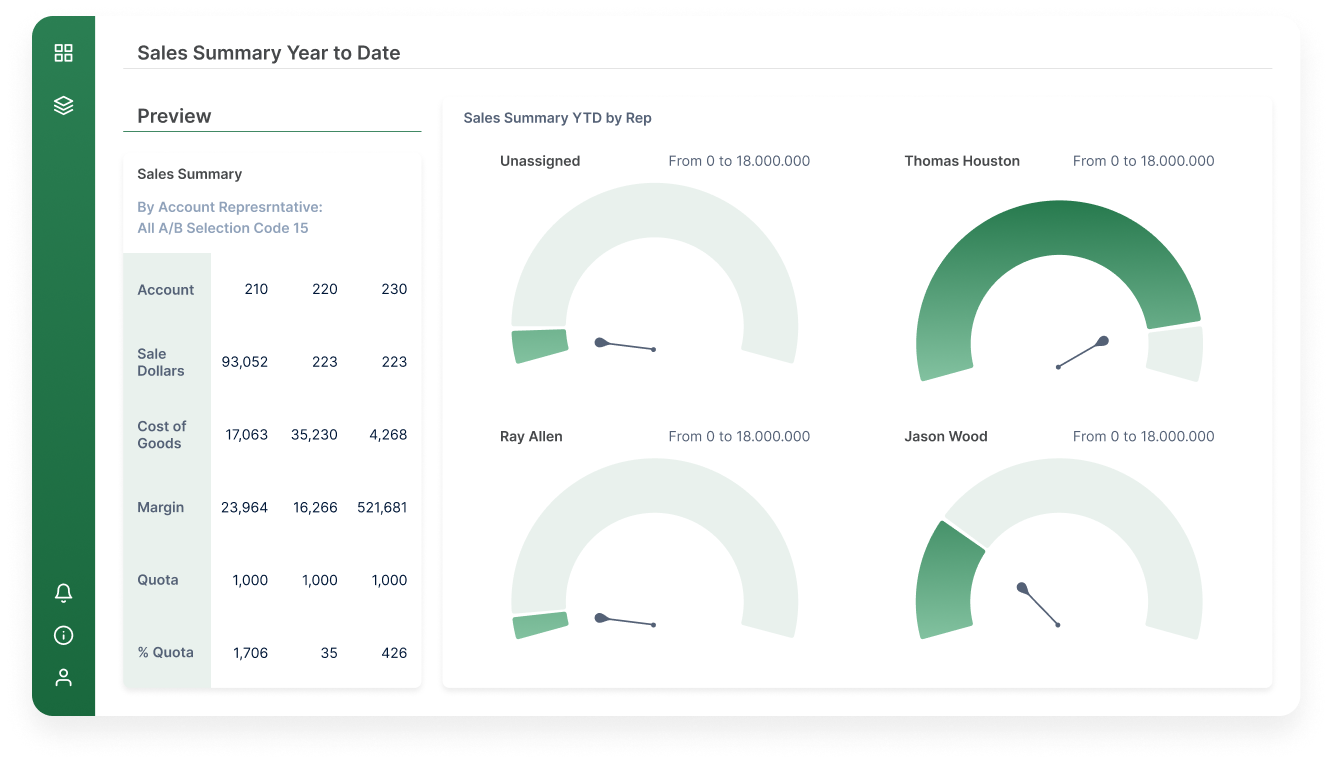
Task: Open the user profile icon
Action: [x=63, y=677]
